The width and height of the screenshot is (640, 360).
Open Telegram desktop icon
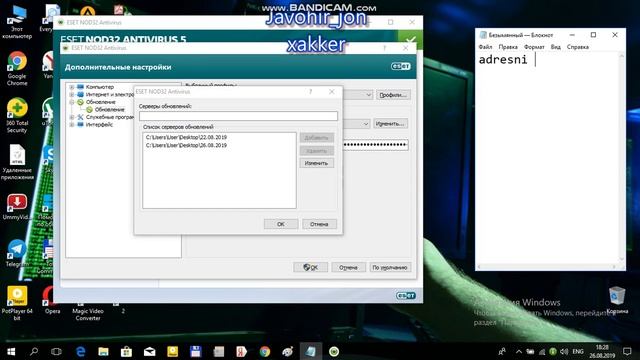[x=17, y=253]
